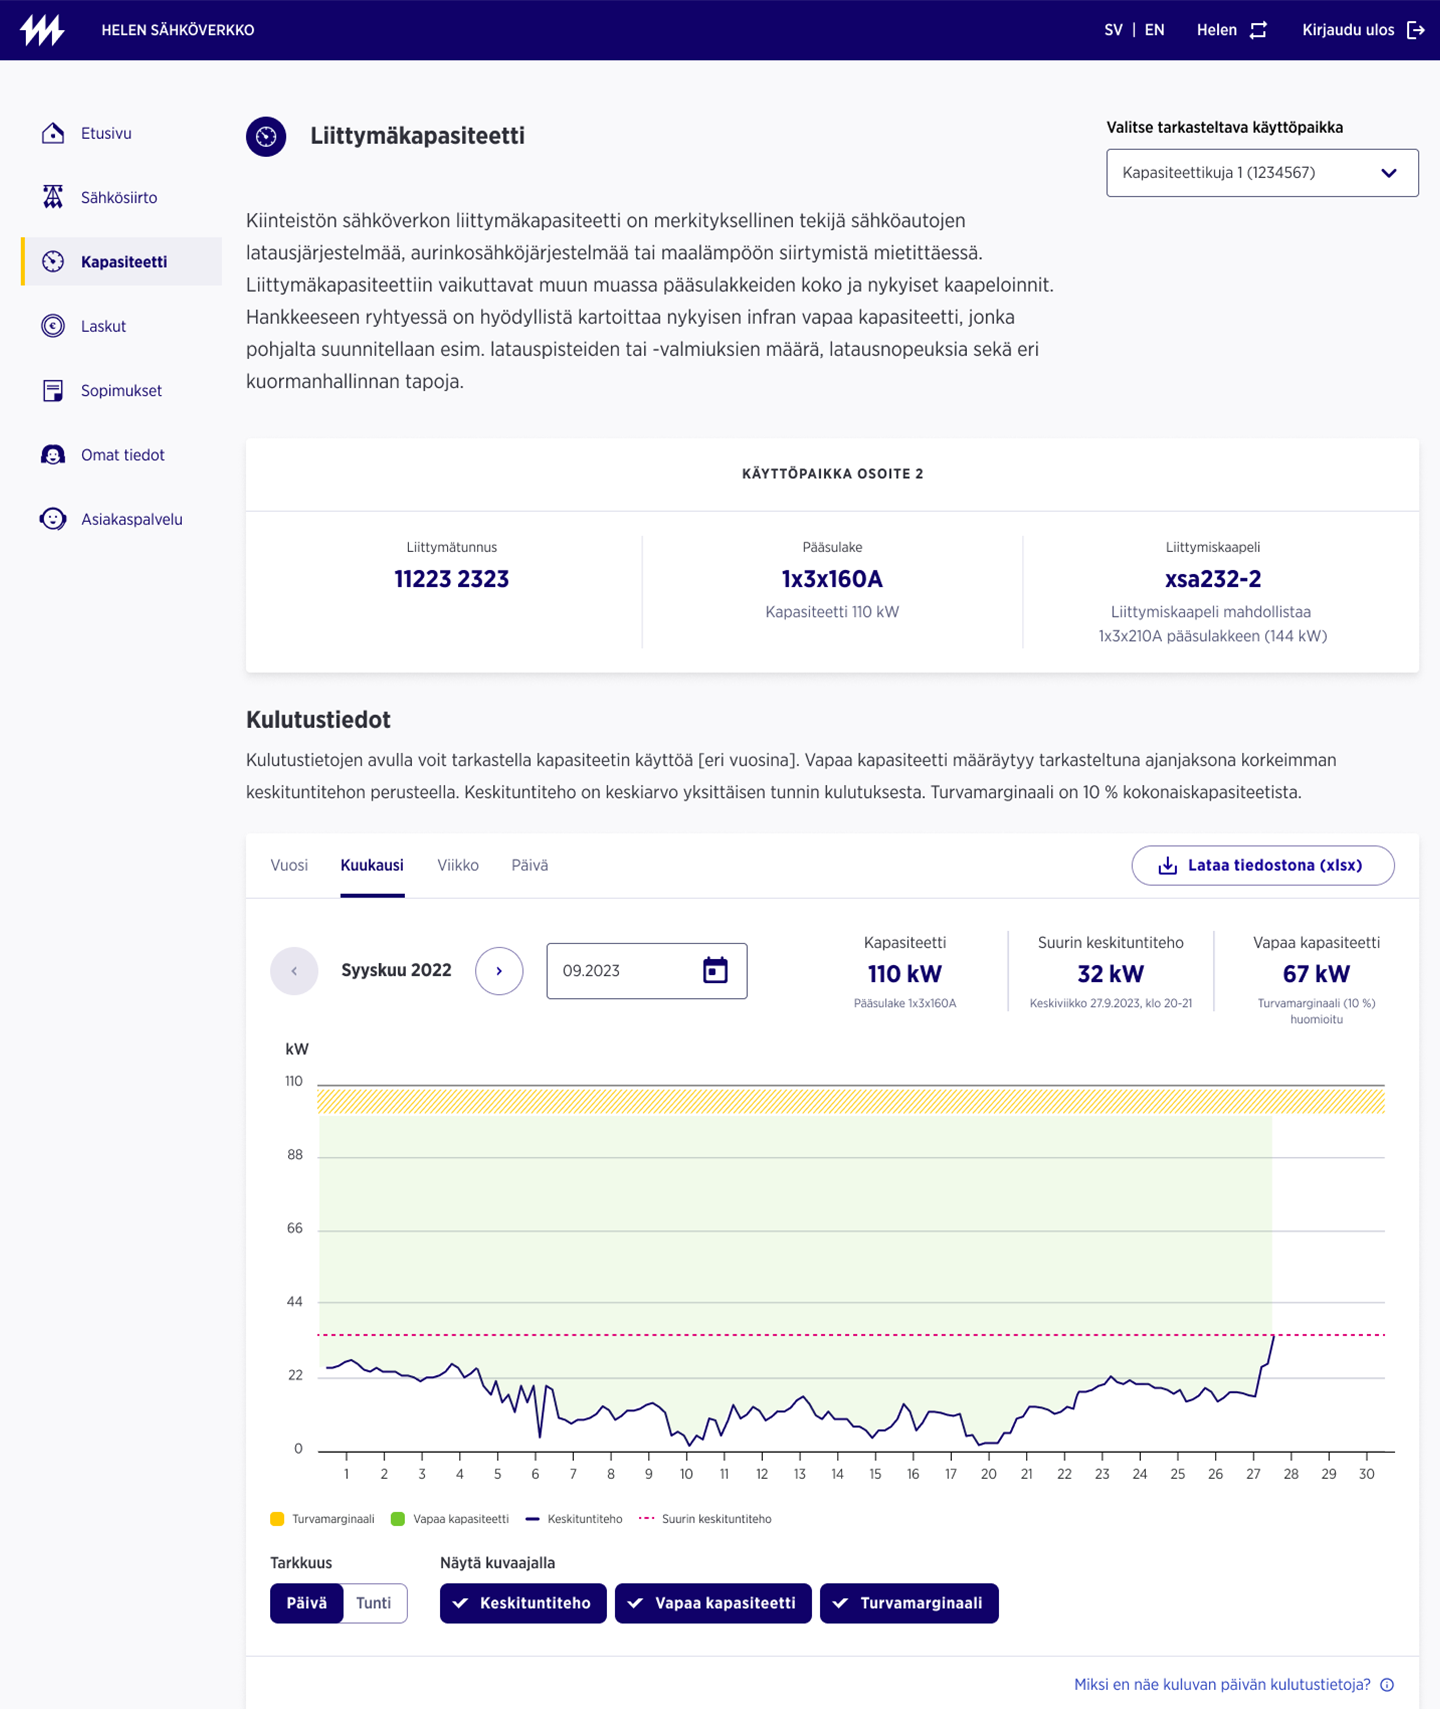Click the 09.2023 date input field

pos(646,971)
